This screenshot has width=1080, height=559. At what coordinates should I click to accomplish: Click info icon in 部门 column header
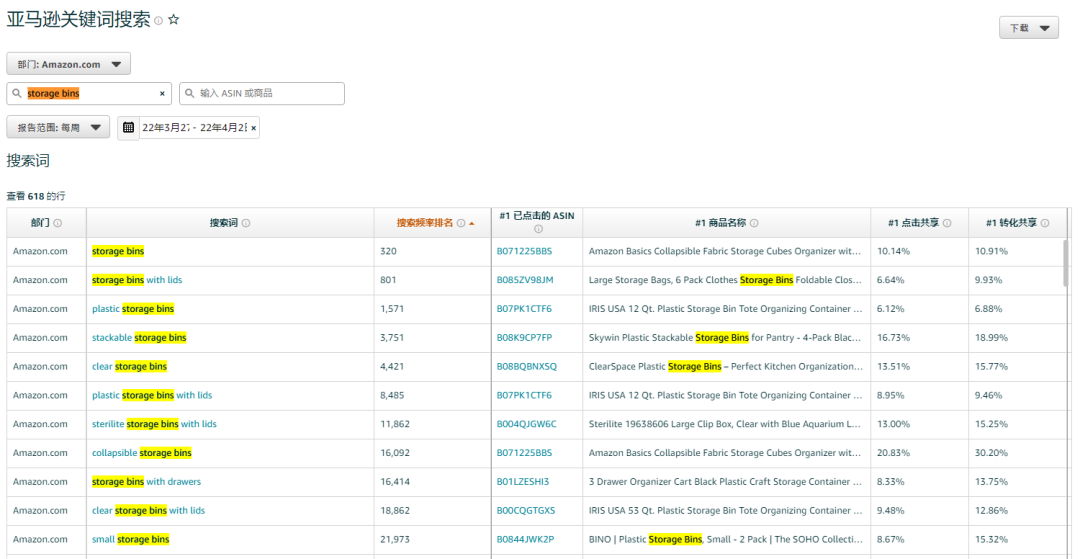[x=58, y=223]
